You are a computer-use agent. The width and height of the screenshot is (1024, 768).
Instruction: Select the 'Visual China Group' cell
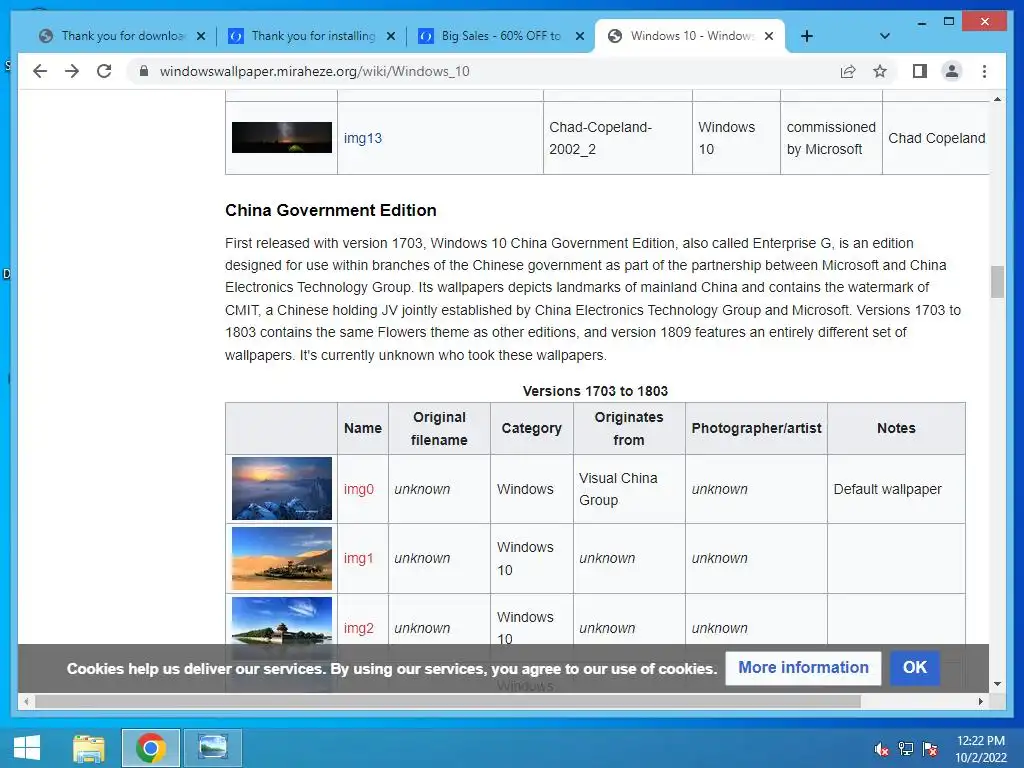[x=629, y=489]
